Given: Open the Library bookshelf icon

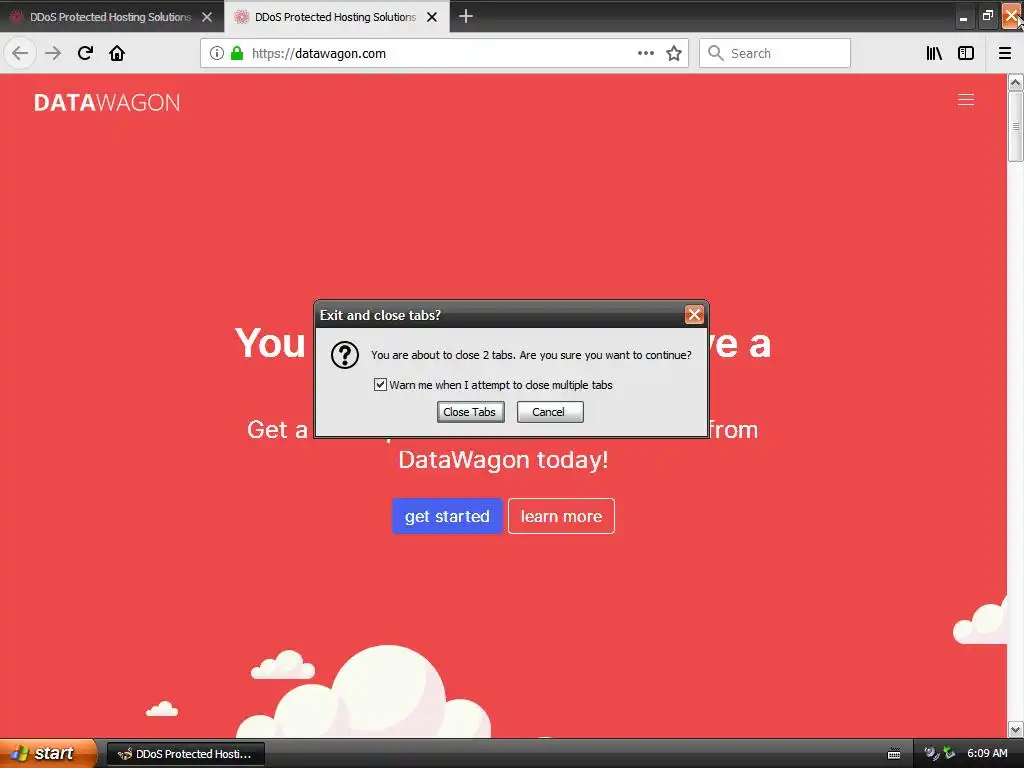Looking at the screenshot, I should tap(934, 53).
